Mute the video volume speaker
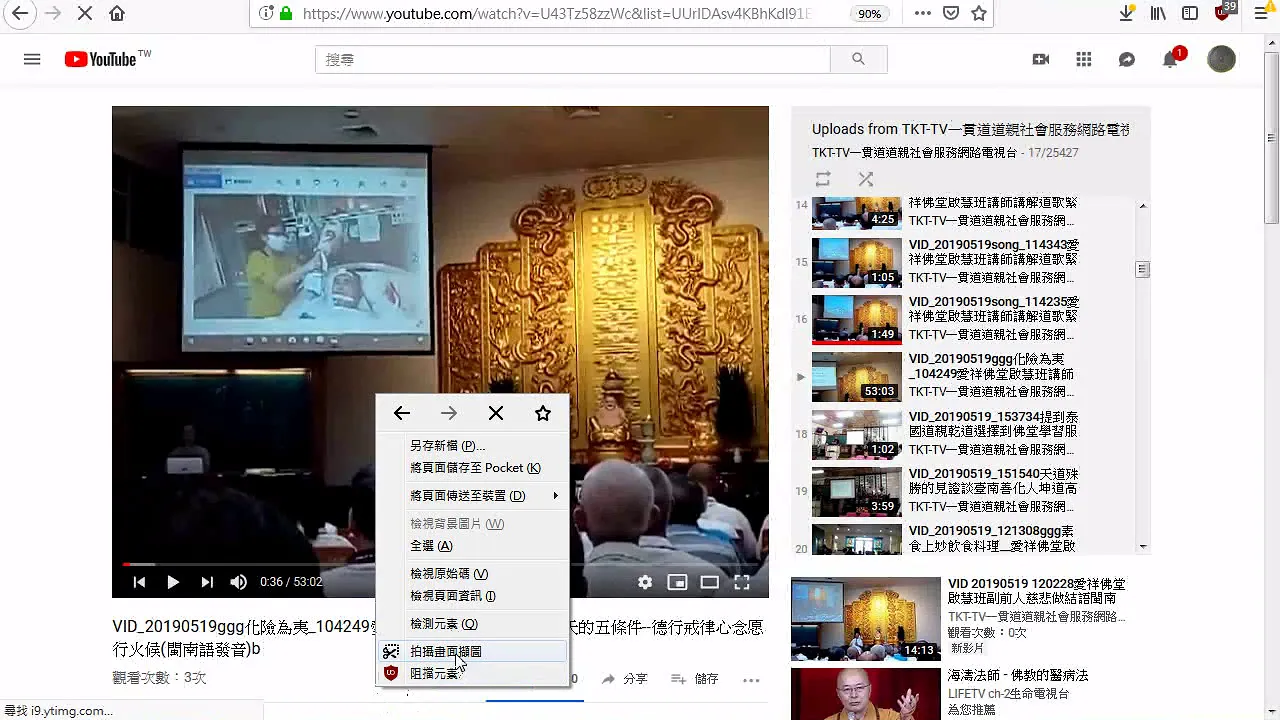 pos(239,582)
